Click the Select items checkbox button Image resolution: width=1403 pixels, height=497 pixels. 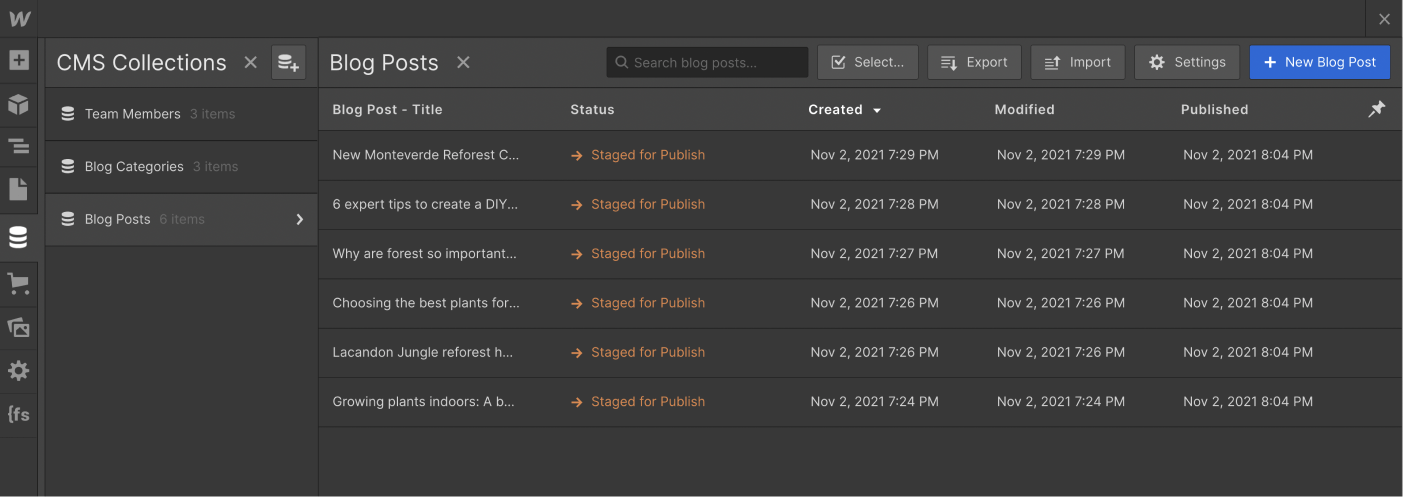867,62
